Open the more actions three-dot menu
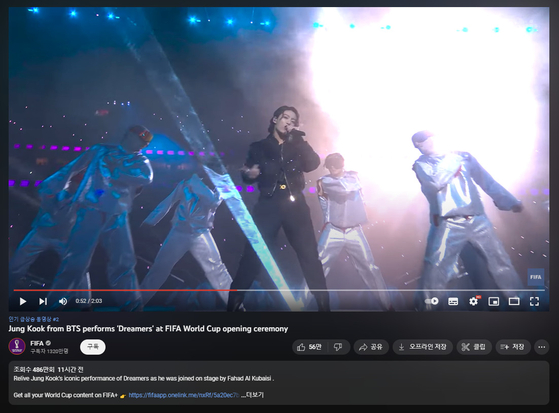Image resolution: width=559 pixels, height=413 pixels. pyautogui.click(x=542, y=347)
